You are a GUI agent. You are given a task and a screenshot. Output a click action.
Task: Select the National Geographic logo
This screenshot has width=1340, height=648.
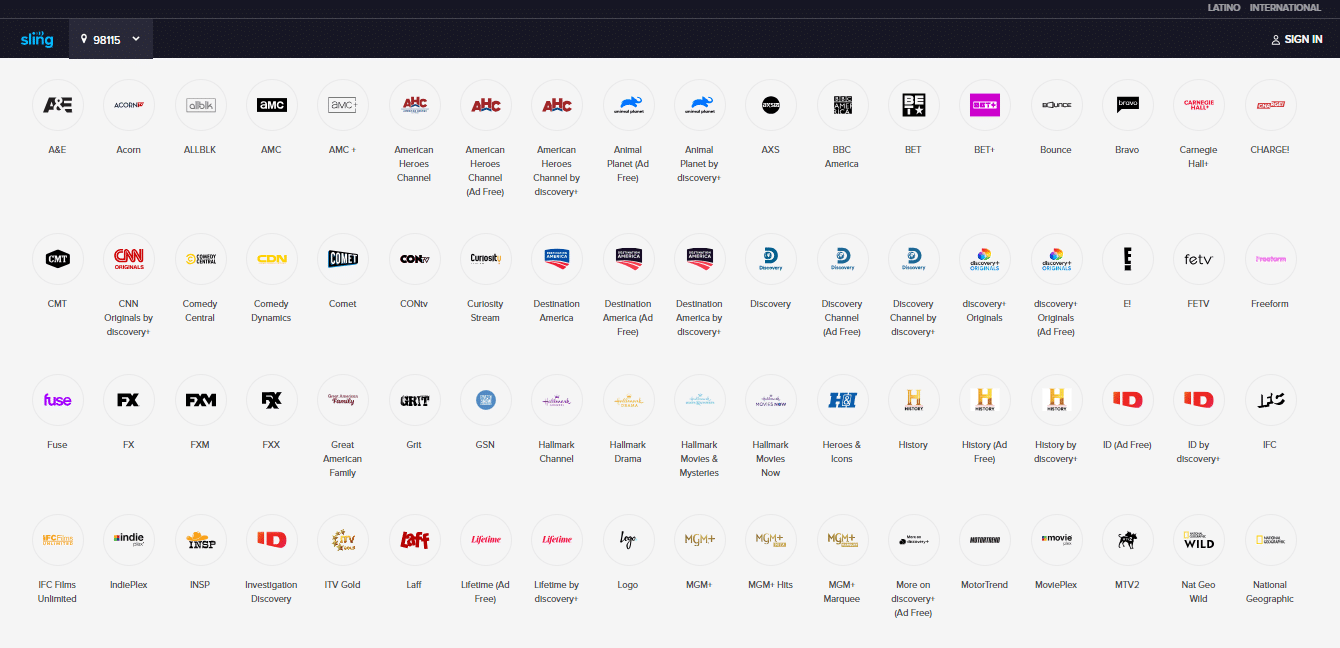1270,540
